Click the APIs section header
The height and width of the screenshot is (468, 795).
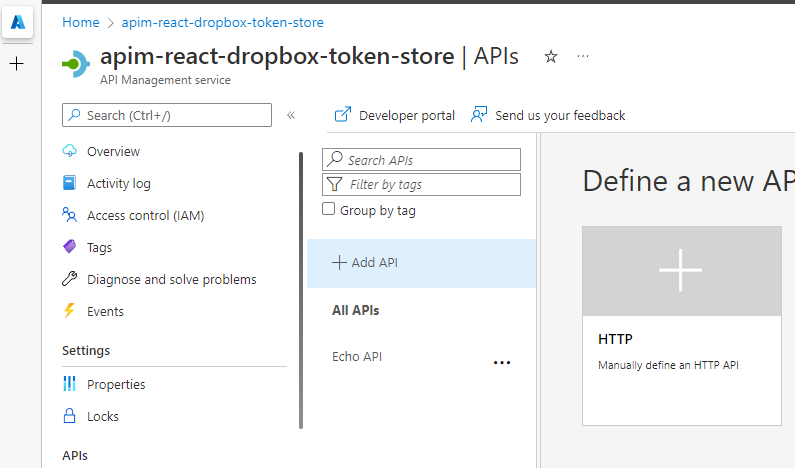pos(75,456)
